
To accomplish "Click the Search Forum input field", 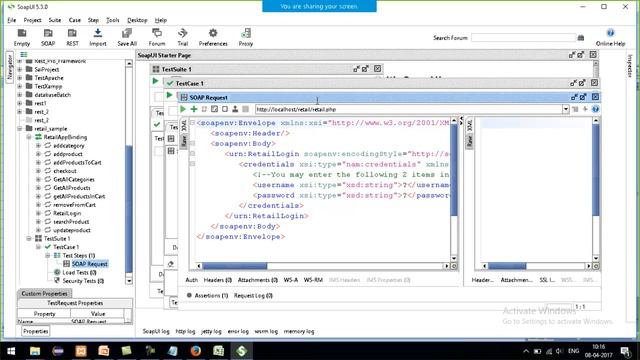I will tap(523, 38).
